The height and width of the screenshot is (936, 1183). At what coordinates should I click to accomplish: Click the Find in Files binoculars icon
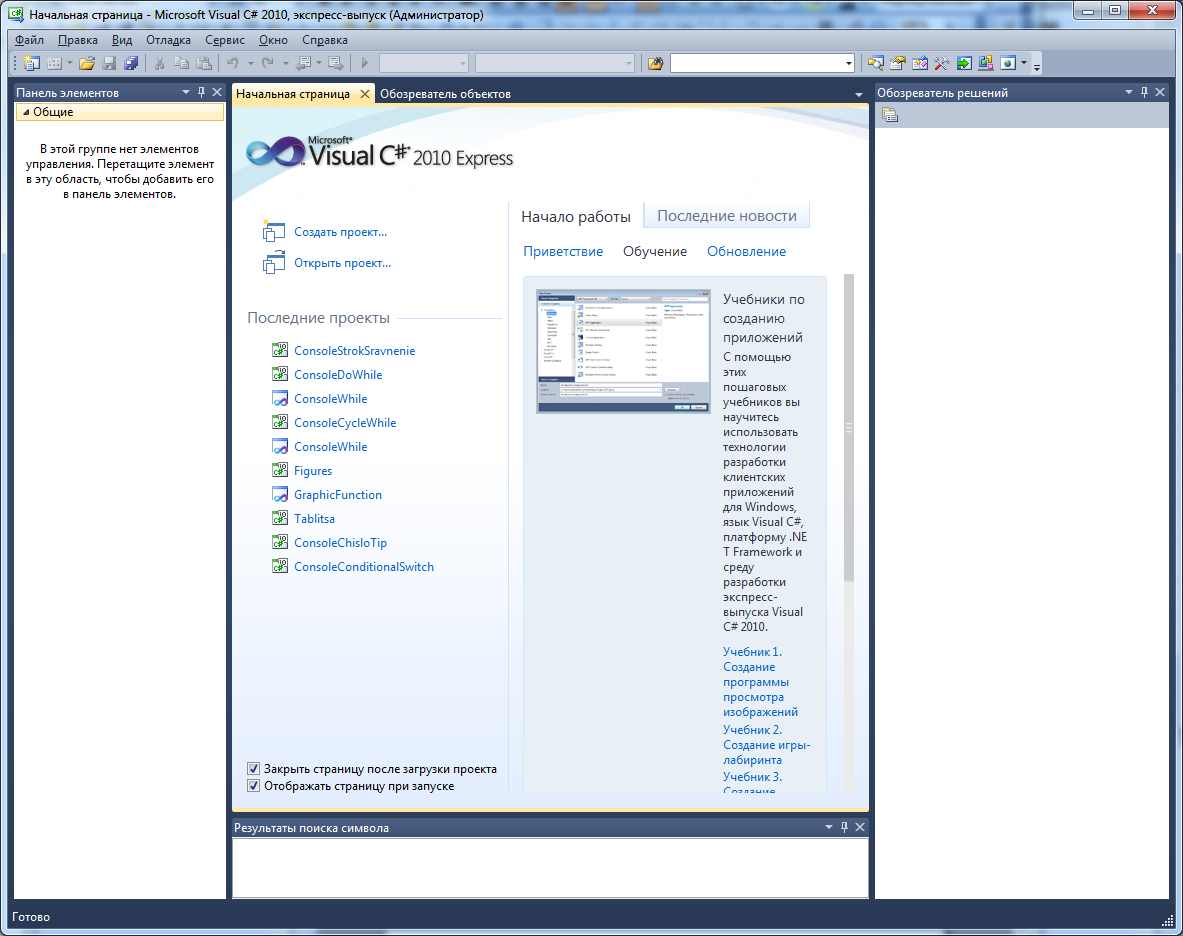(655, 63)
